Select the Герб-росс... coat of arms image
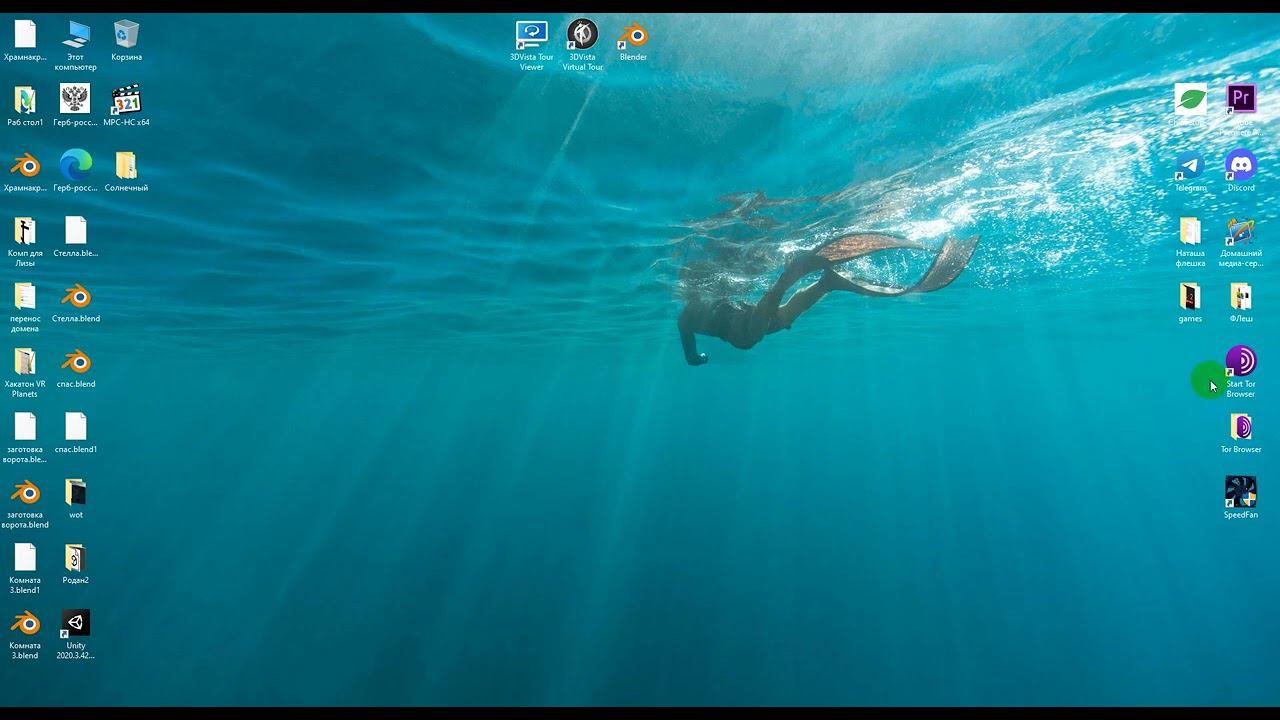Screen dimensions: 1280x720 point(76,100)
